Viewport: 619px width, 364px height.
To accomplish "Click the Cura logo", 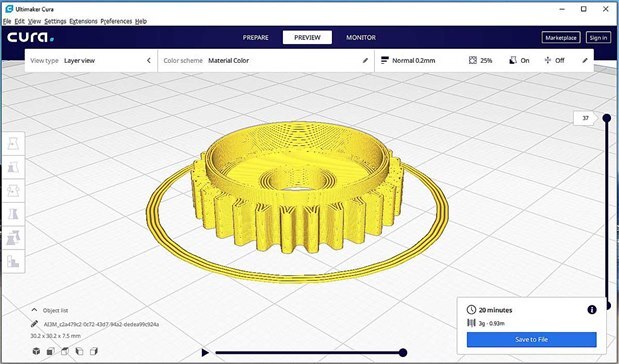I will 31,38.
